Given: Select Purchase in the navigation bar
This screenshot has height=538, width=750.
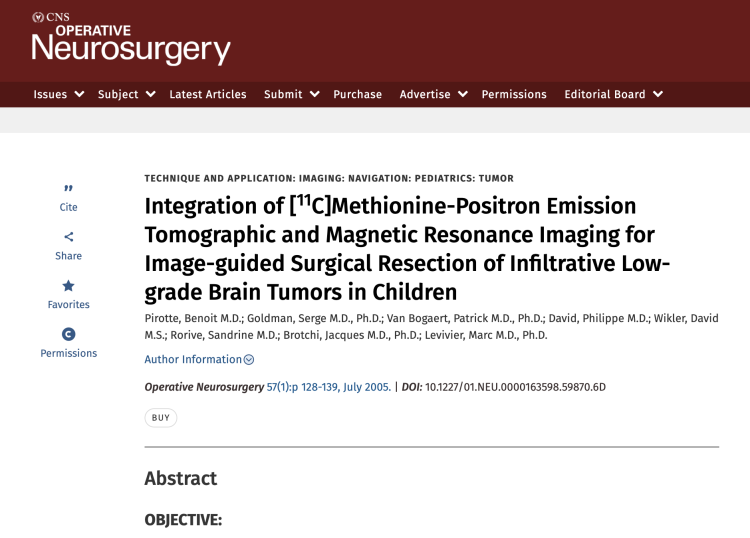Looking at the screenshot, I should pos(357,94).
